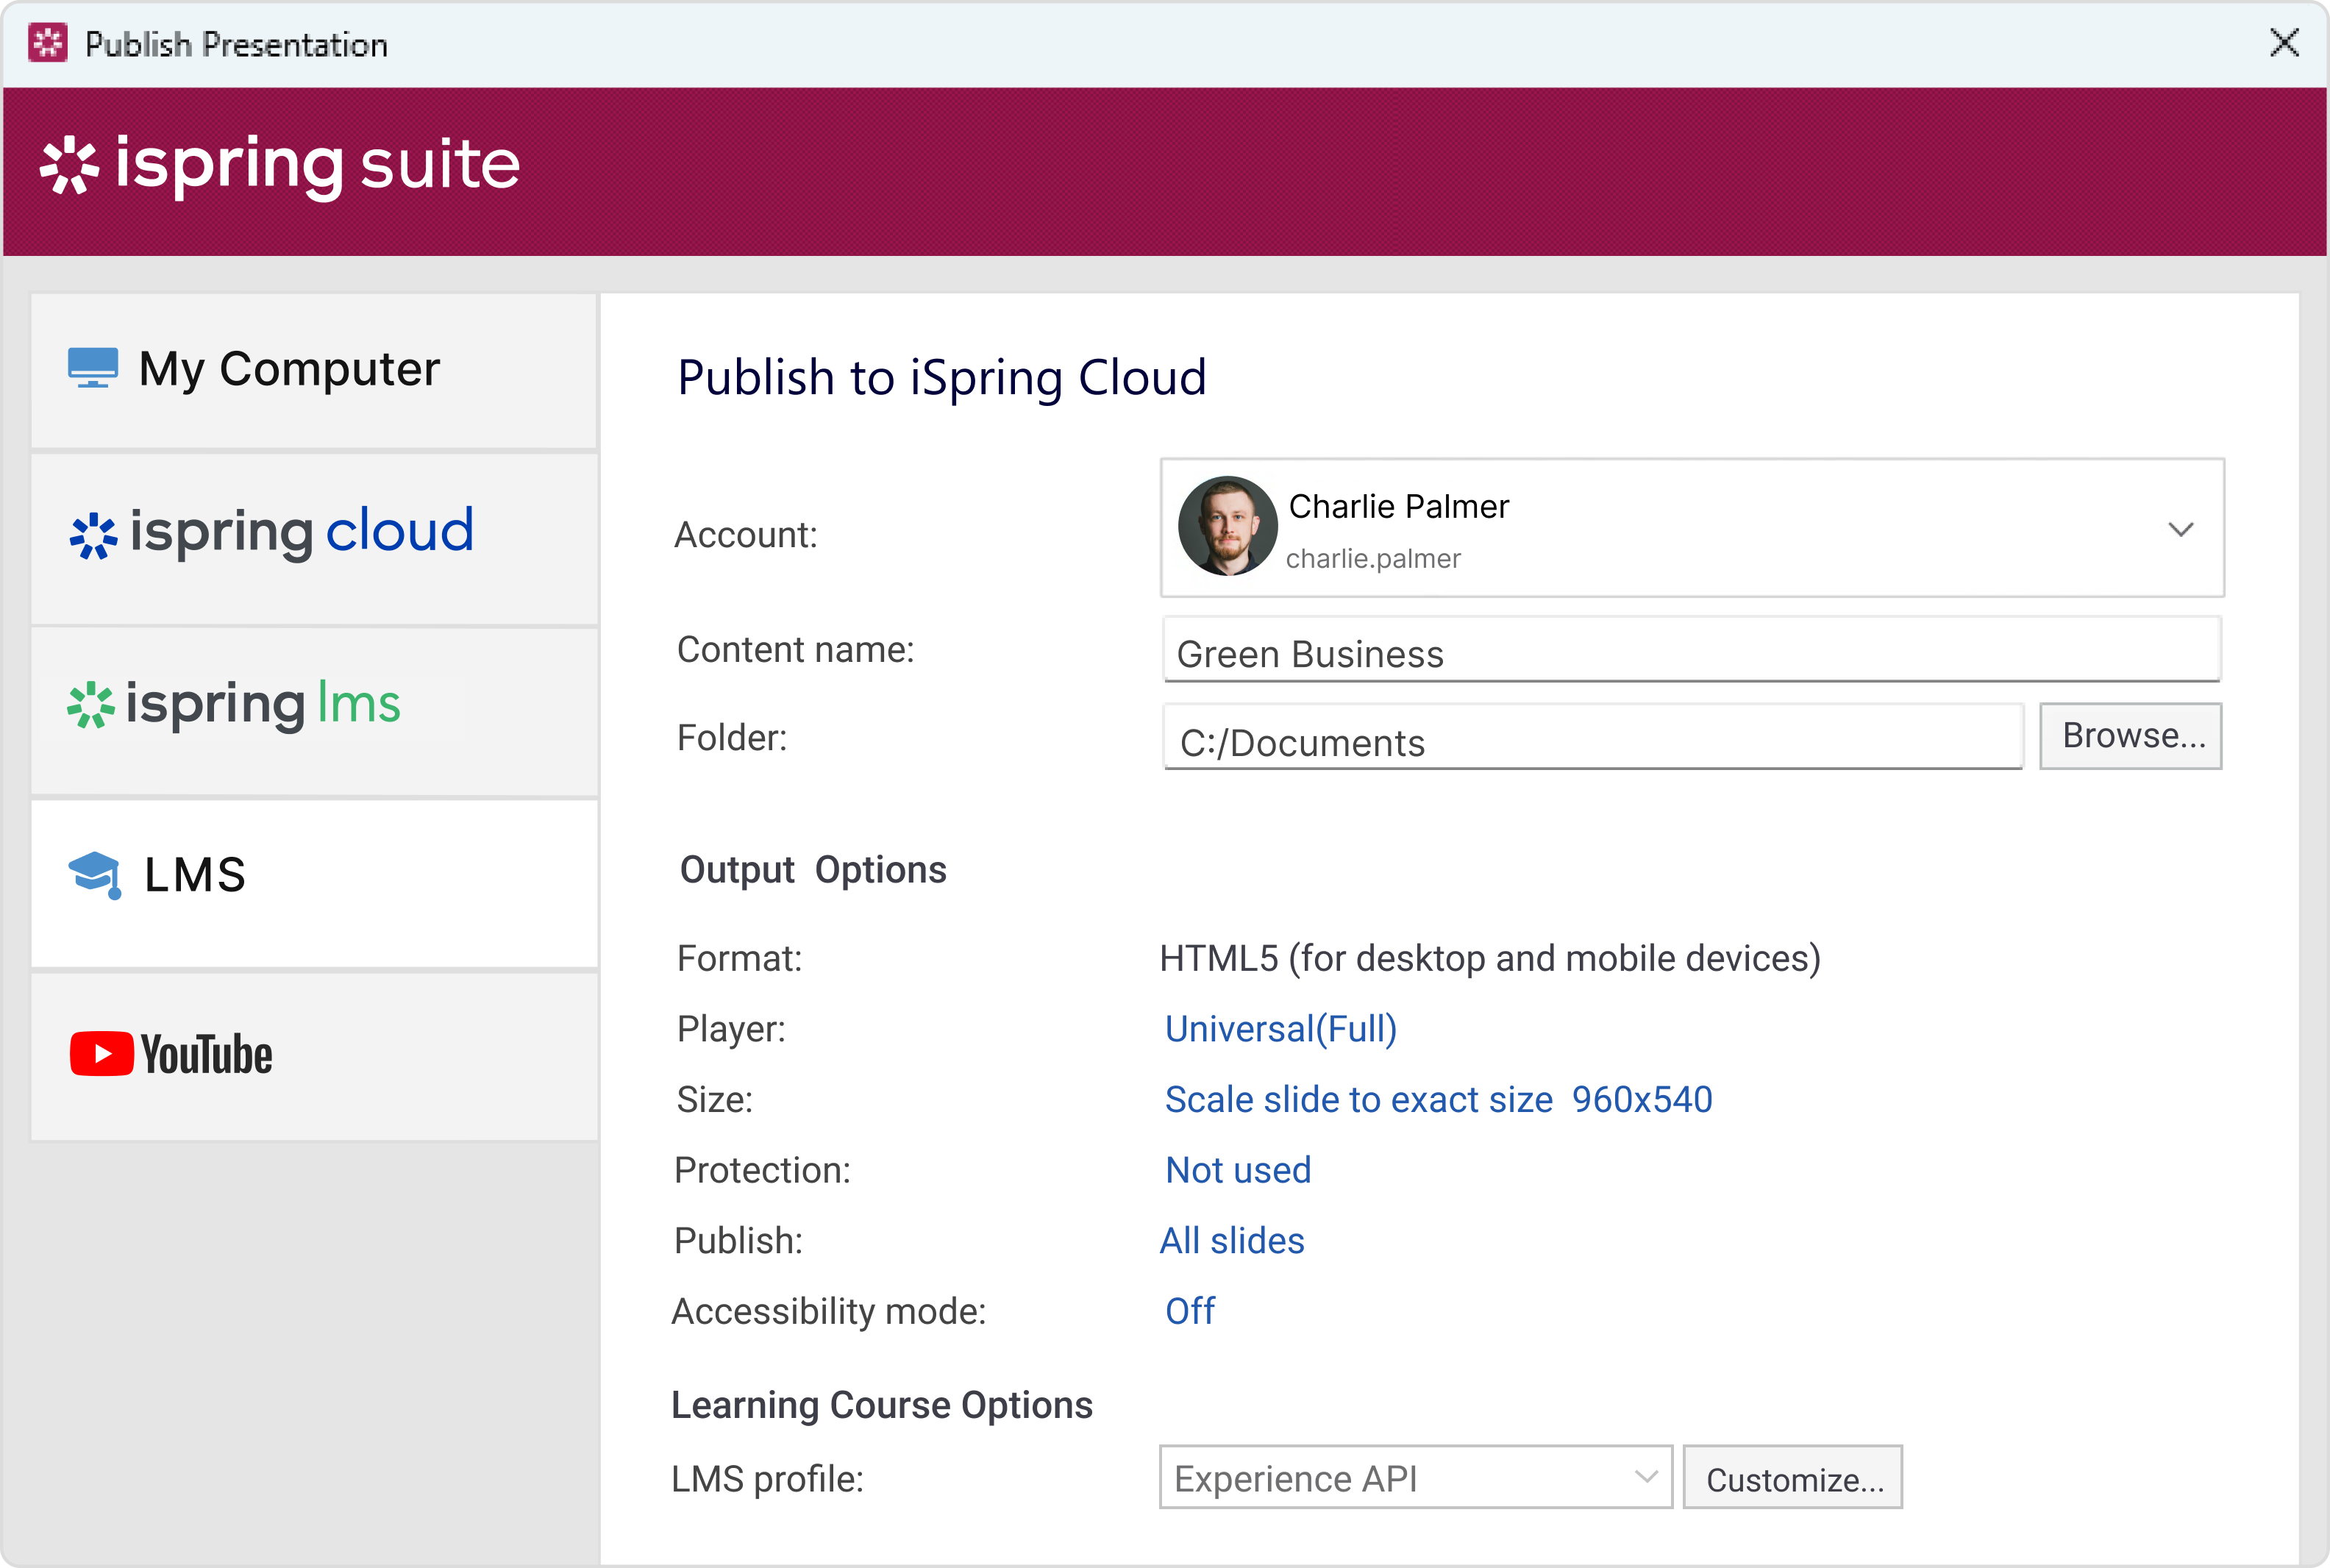Screen dimensions: 2330x1568
Task: Click the Publish Presentation title bar app icon
Action: pyautogui.click(x=48, y=44)
